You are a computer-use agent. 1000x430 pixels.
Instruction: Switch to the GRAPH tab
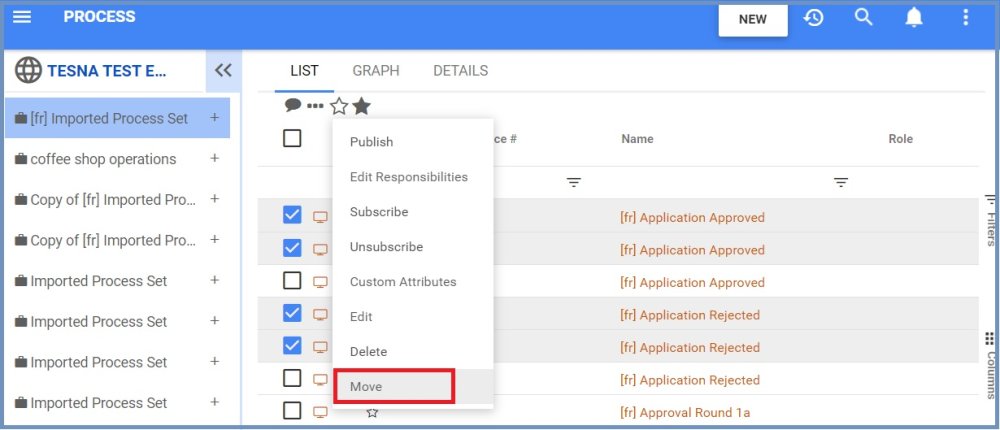[375, 71]
